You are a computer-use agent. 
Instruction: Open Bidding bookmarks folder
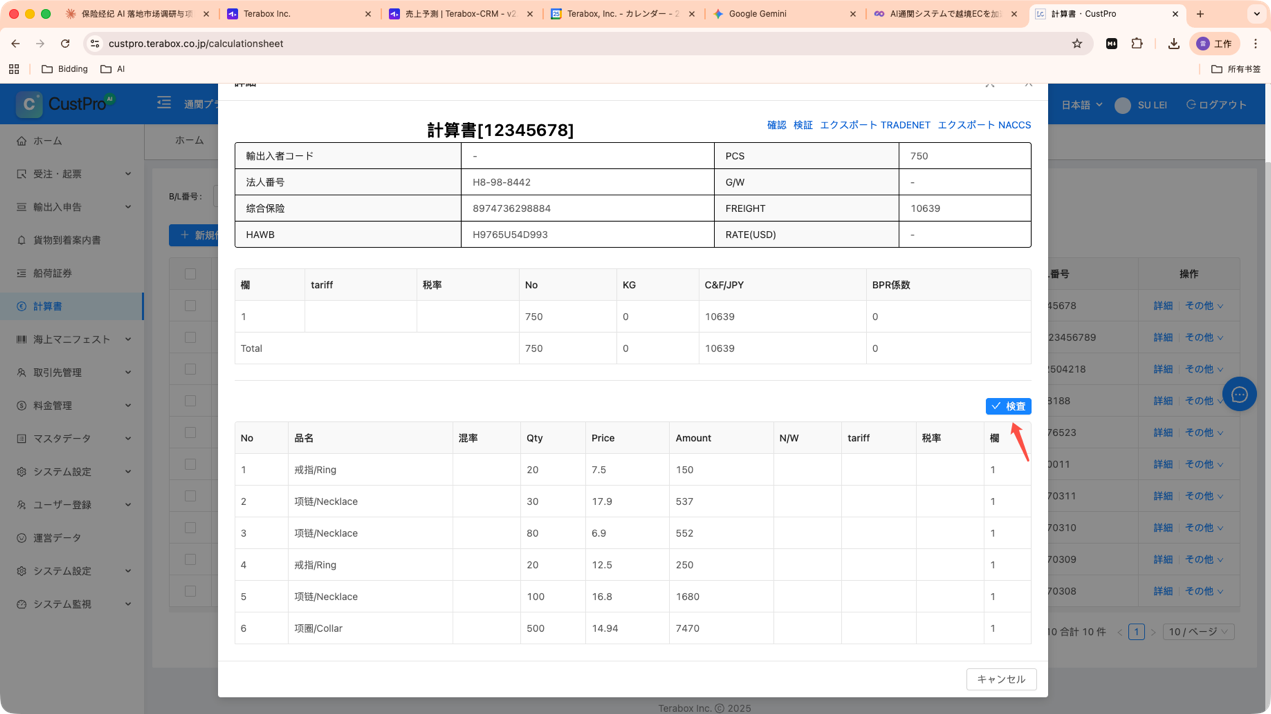click(x=64, y=69)
